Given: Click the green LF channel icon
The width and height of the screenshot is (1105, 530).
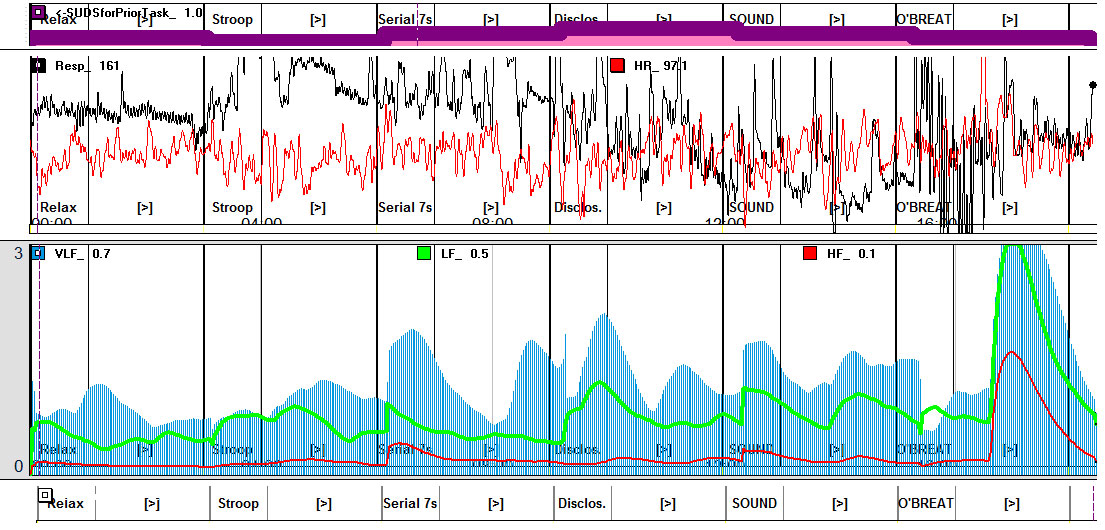Looking at the screenshot, I should tap(424, 254).
